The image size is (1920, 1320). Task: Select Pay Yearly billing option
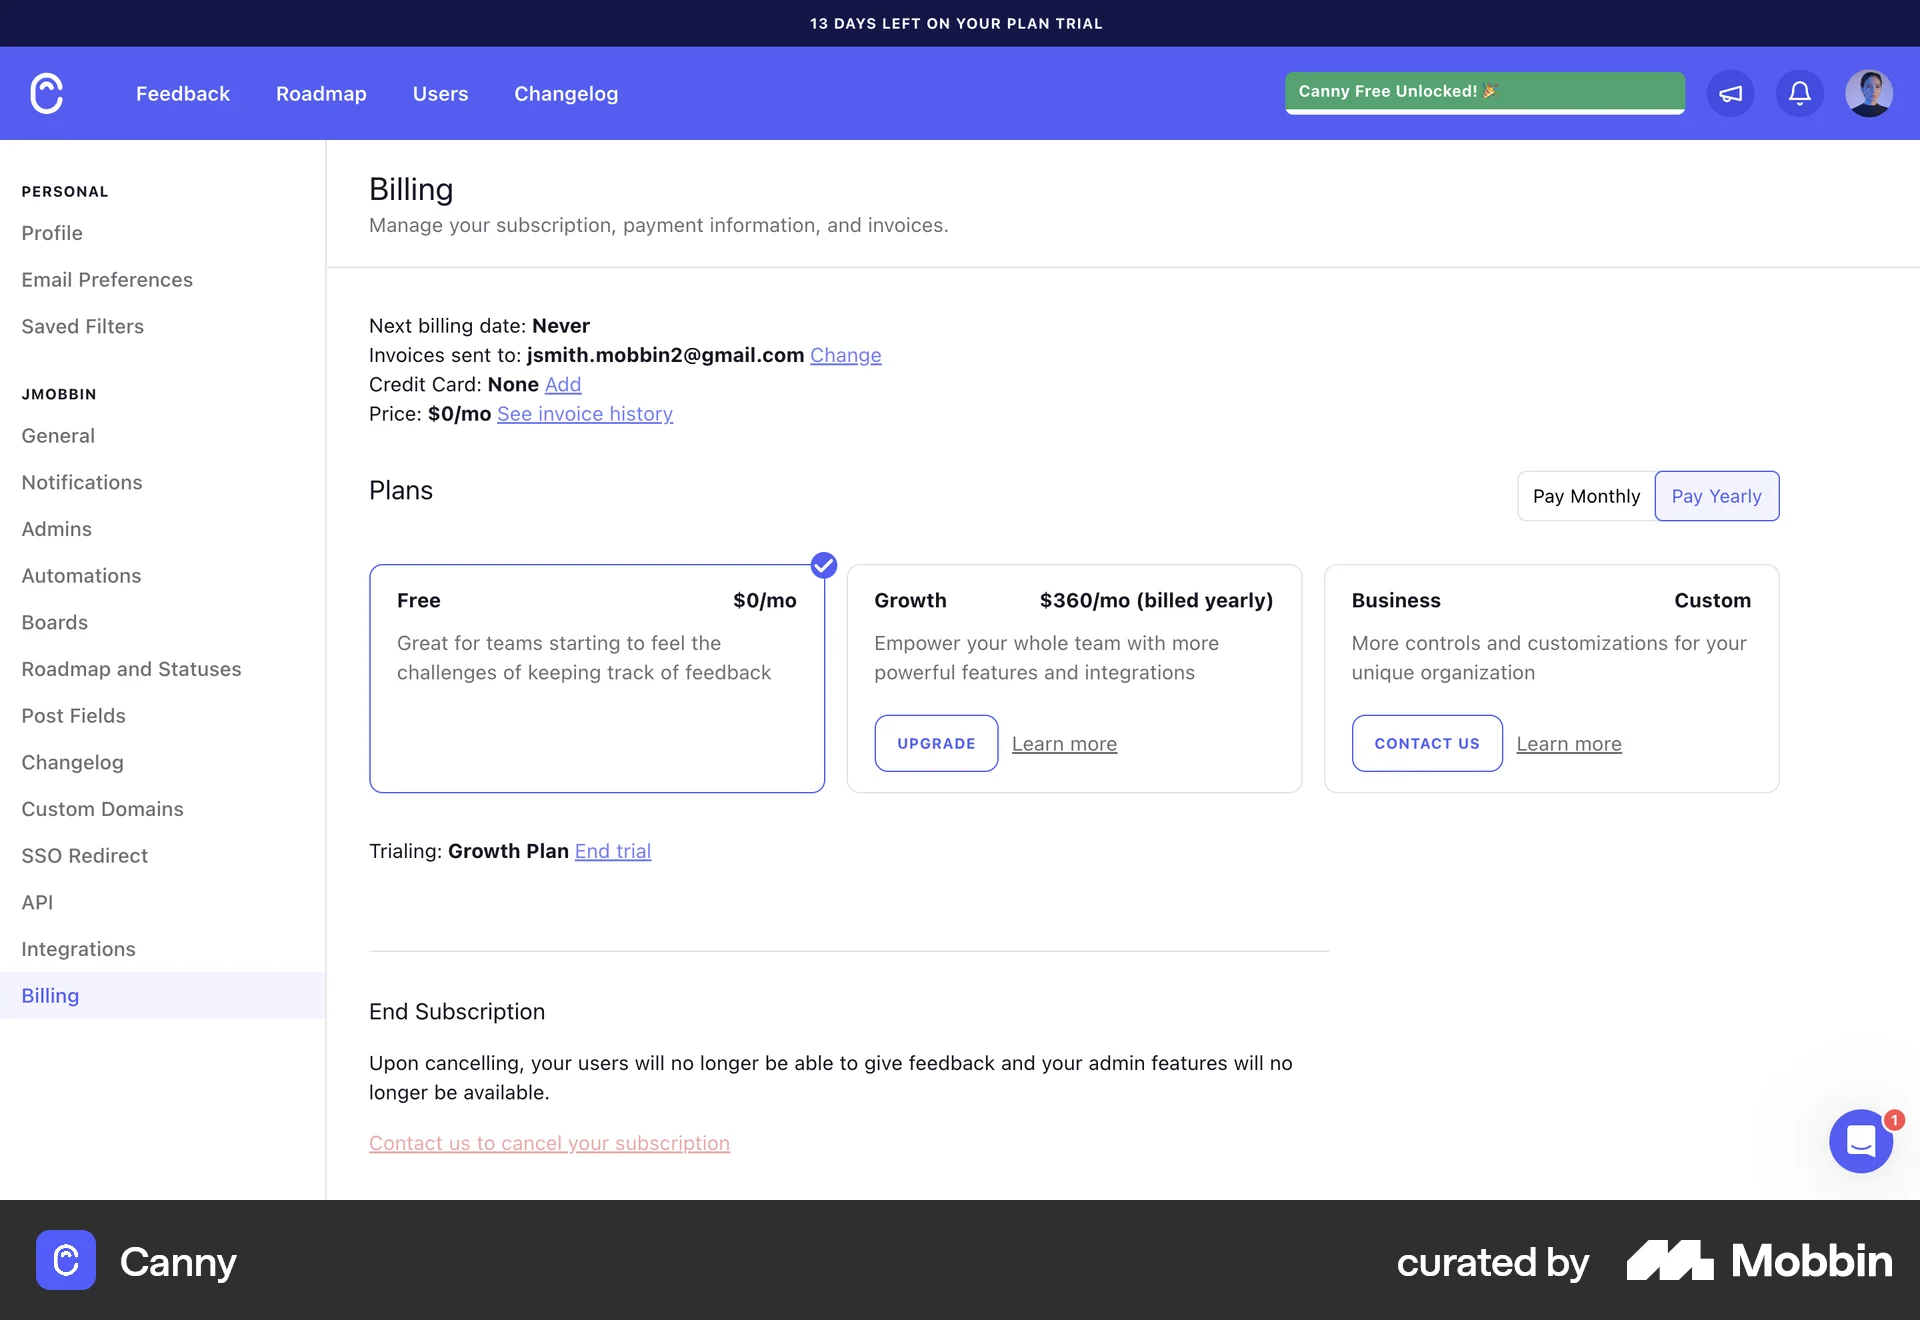[x=1716, y=496]
